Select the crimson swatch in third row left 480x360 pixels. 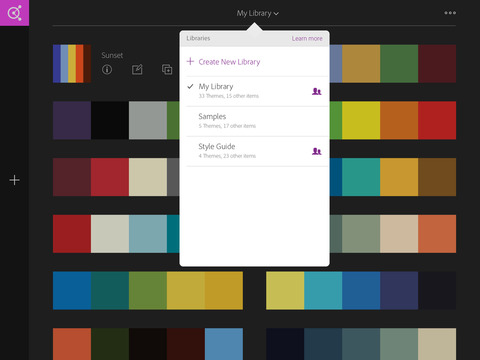(x=110, y=177)
